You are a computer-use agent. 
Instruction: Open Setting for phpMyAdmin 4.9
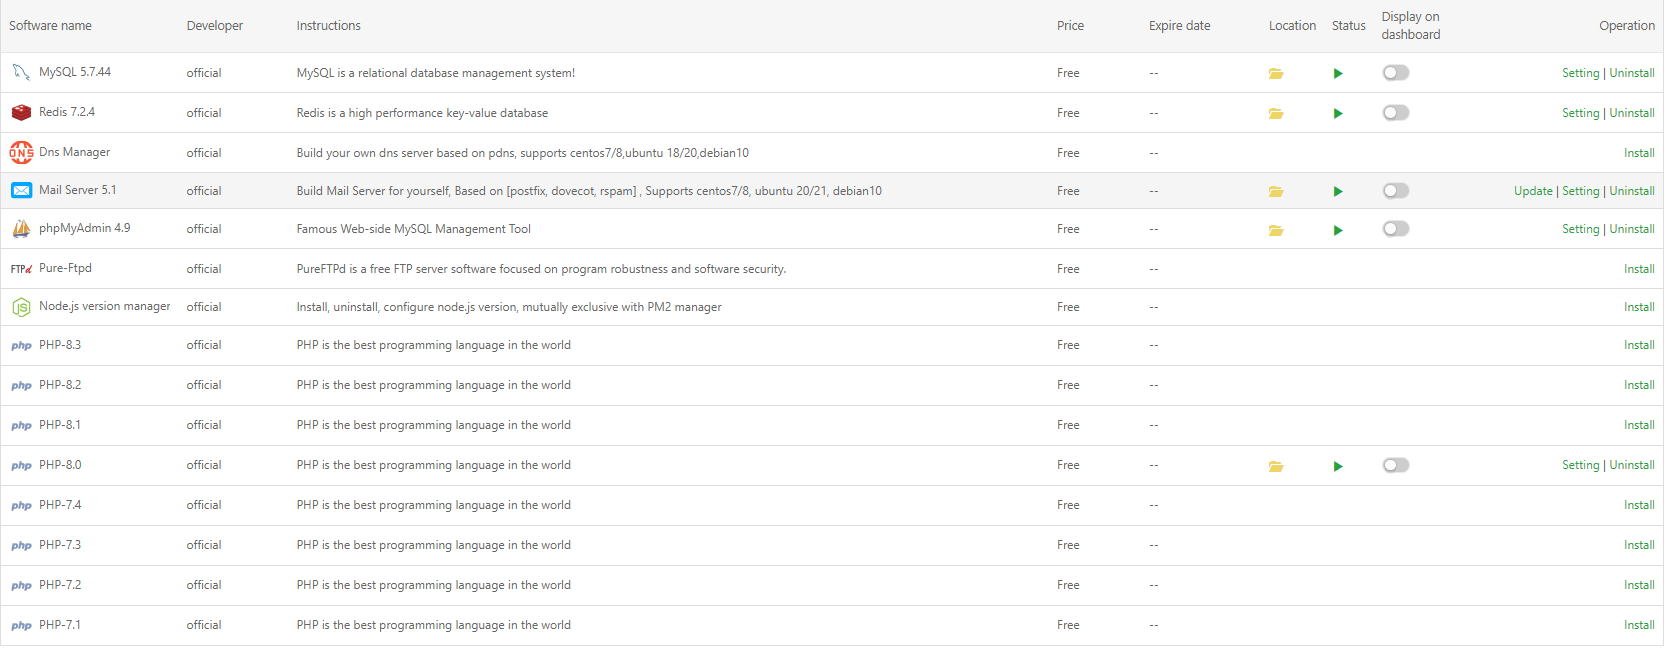click(x=1581, y=229)
